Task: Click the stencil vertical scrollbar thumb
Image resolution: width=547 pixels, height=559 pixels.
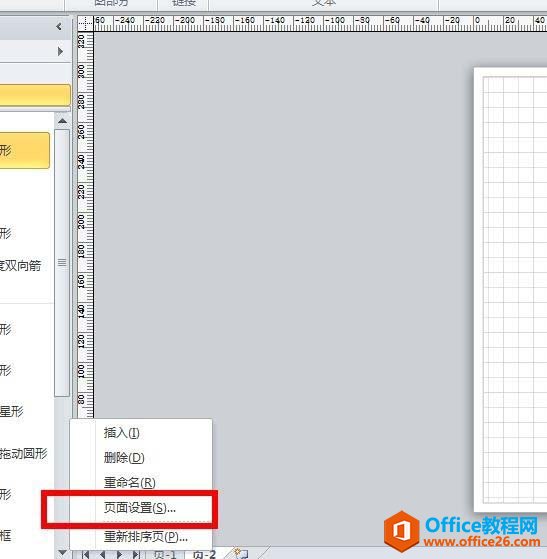Action: tap(62, 263)
